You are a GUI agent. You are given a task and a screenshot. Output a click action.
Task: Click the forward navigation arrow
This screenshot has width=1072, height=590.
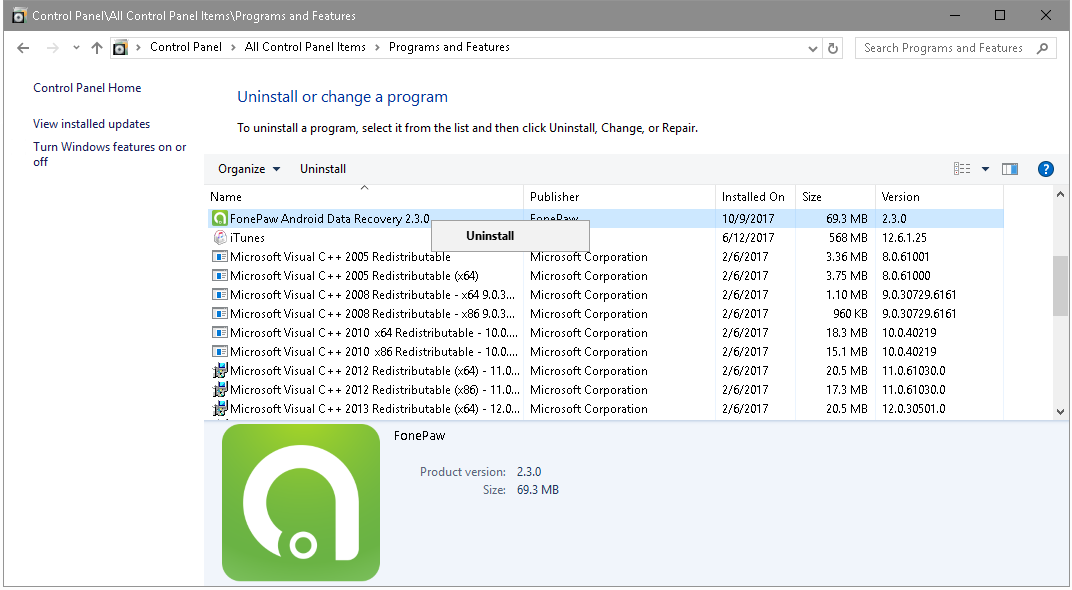(x=53, y=48)
